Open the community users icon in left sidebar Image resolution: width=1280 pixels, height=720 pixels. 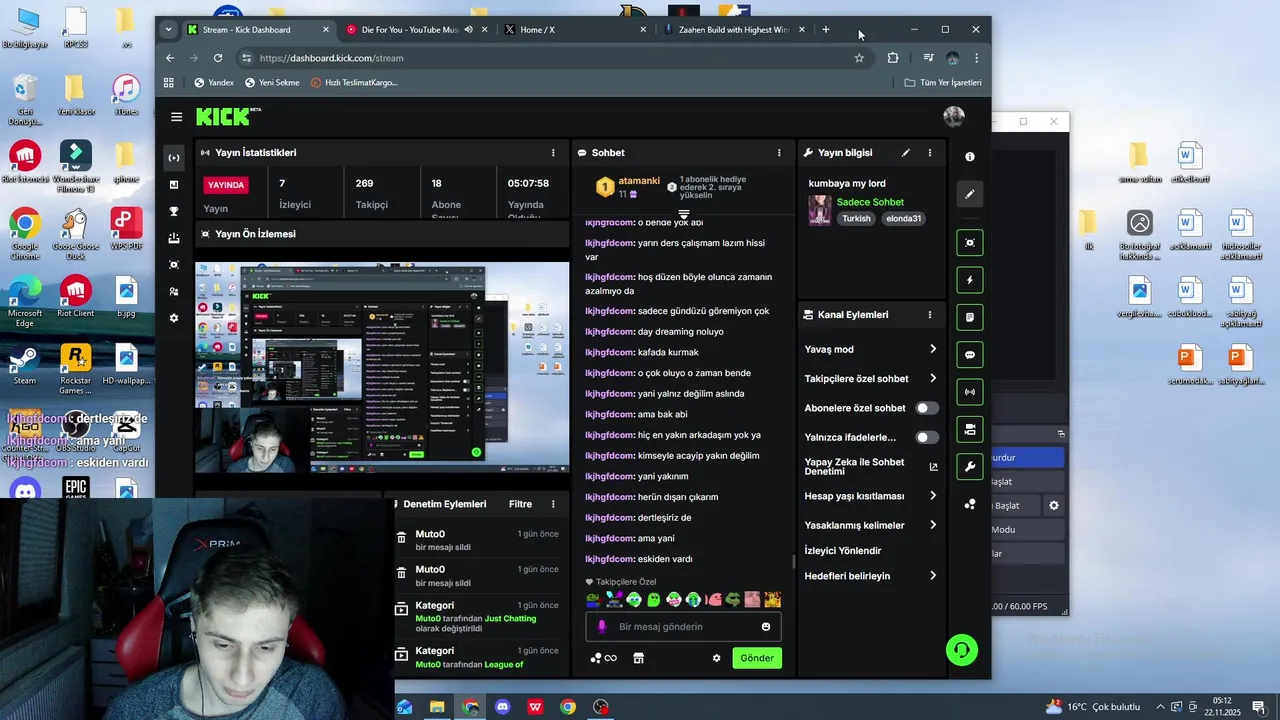tap(174, 292)
